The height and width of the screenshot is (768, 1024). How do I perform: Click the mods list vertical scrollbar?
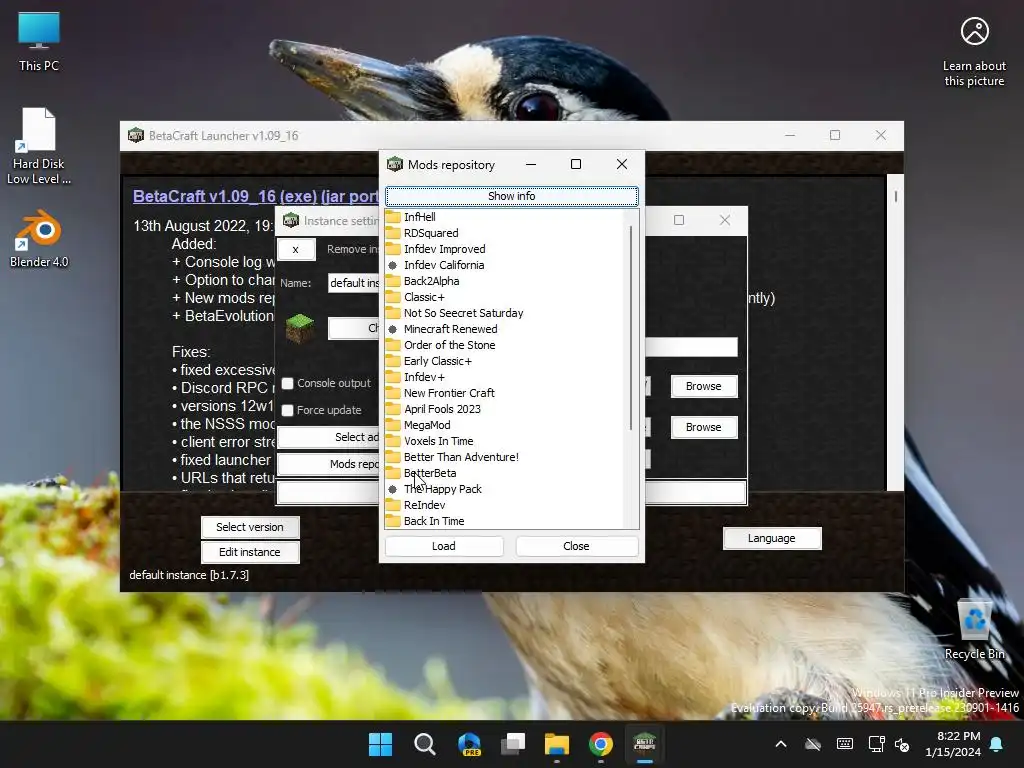[x=631, y=328]
